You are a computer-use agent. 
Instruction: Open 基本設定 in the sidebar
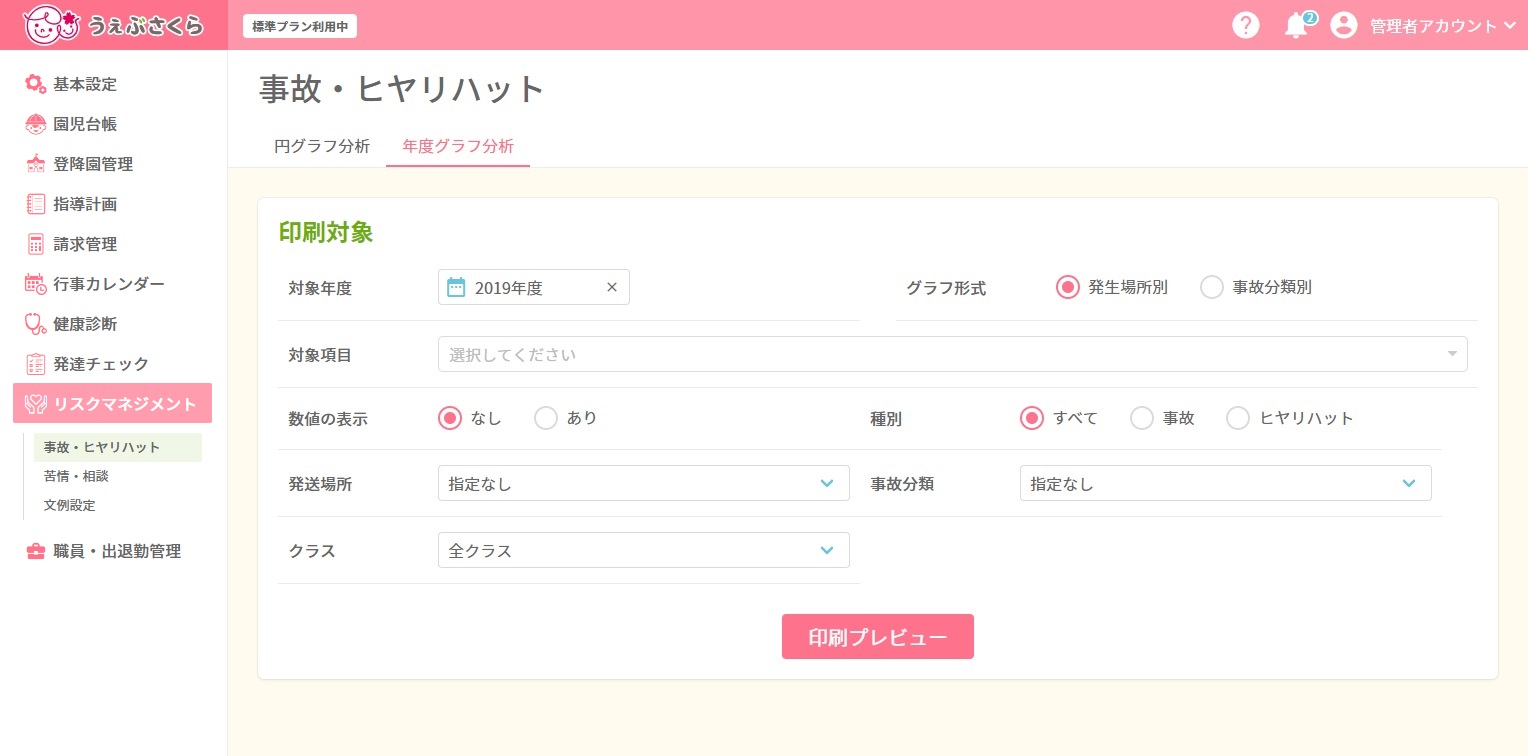(85, 84)
